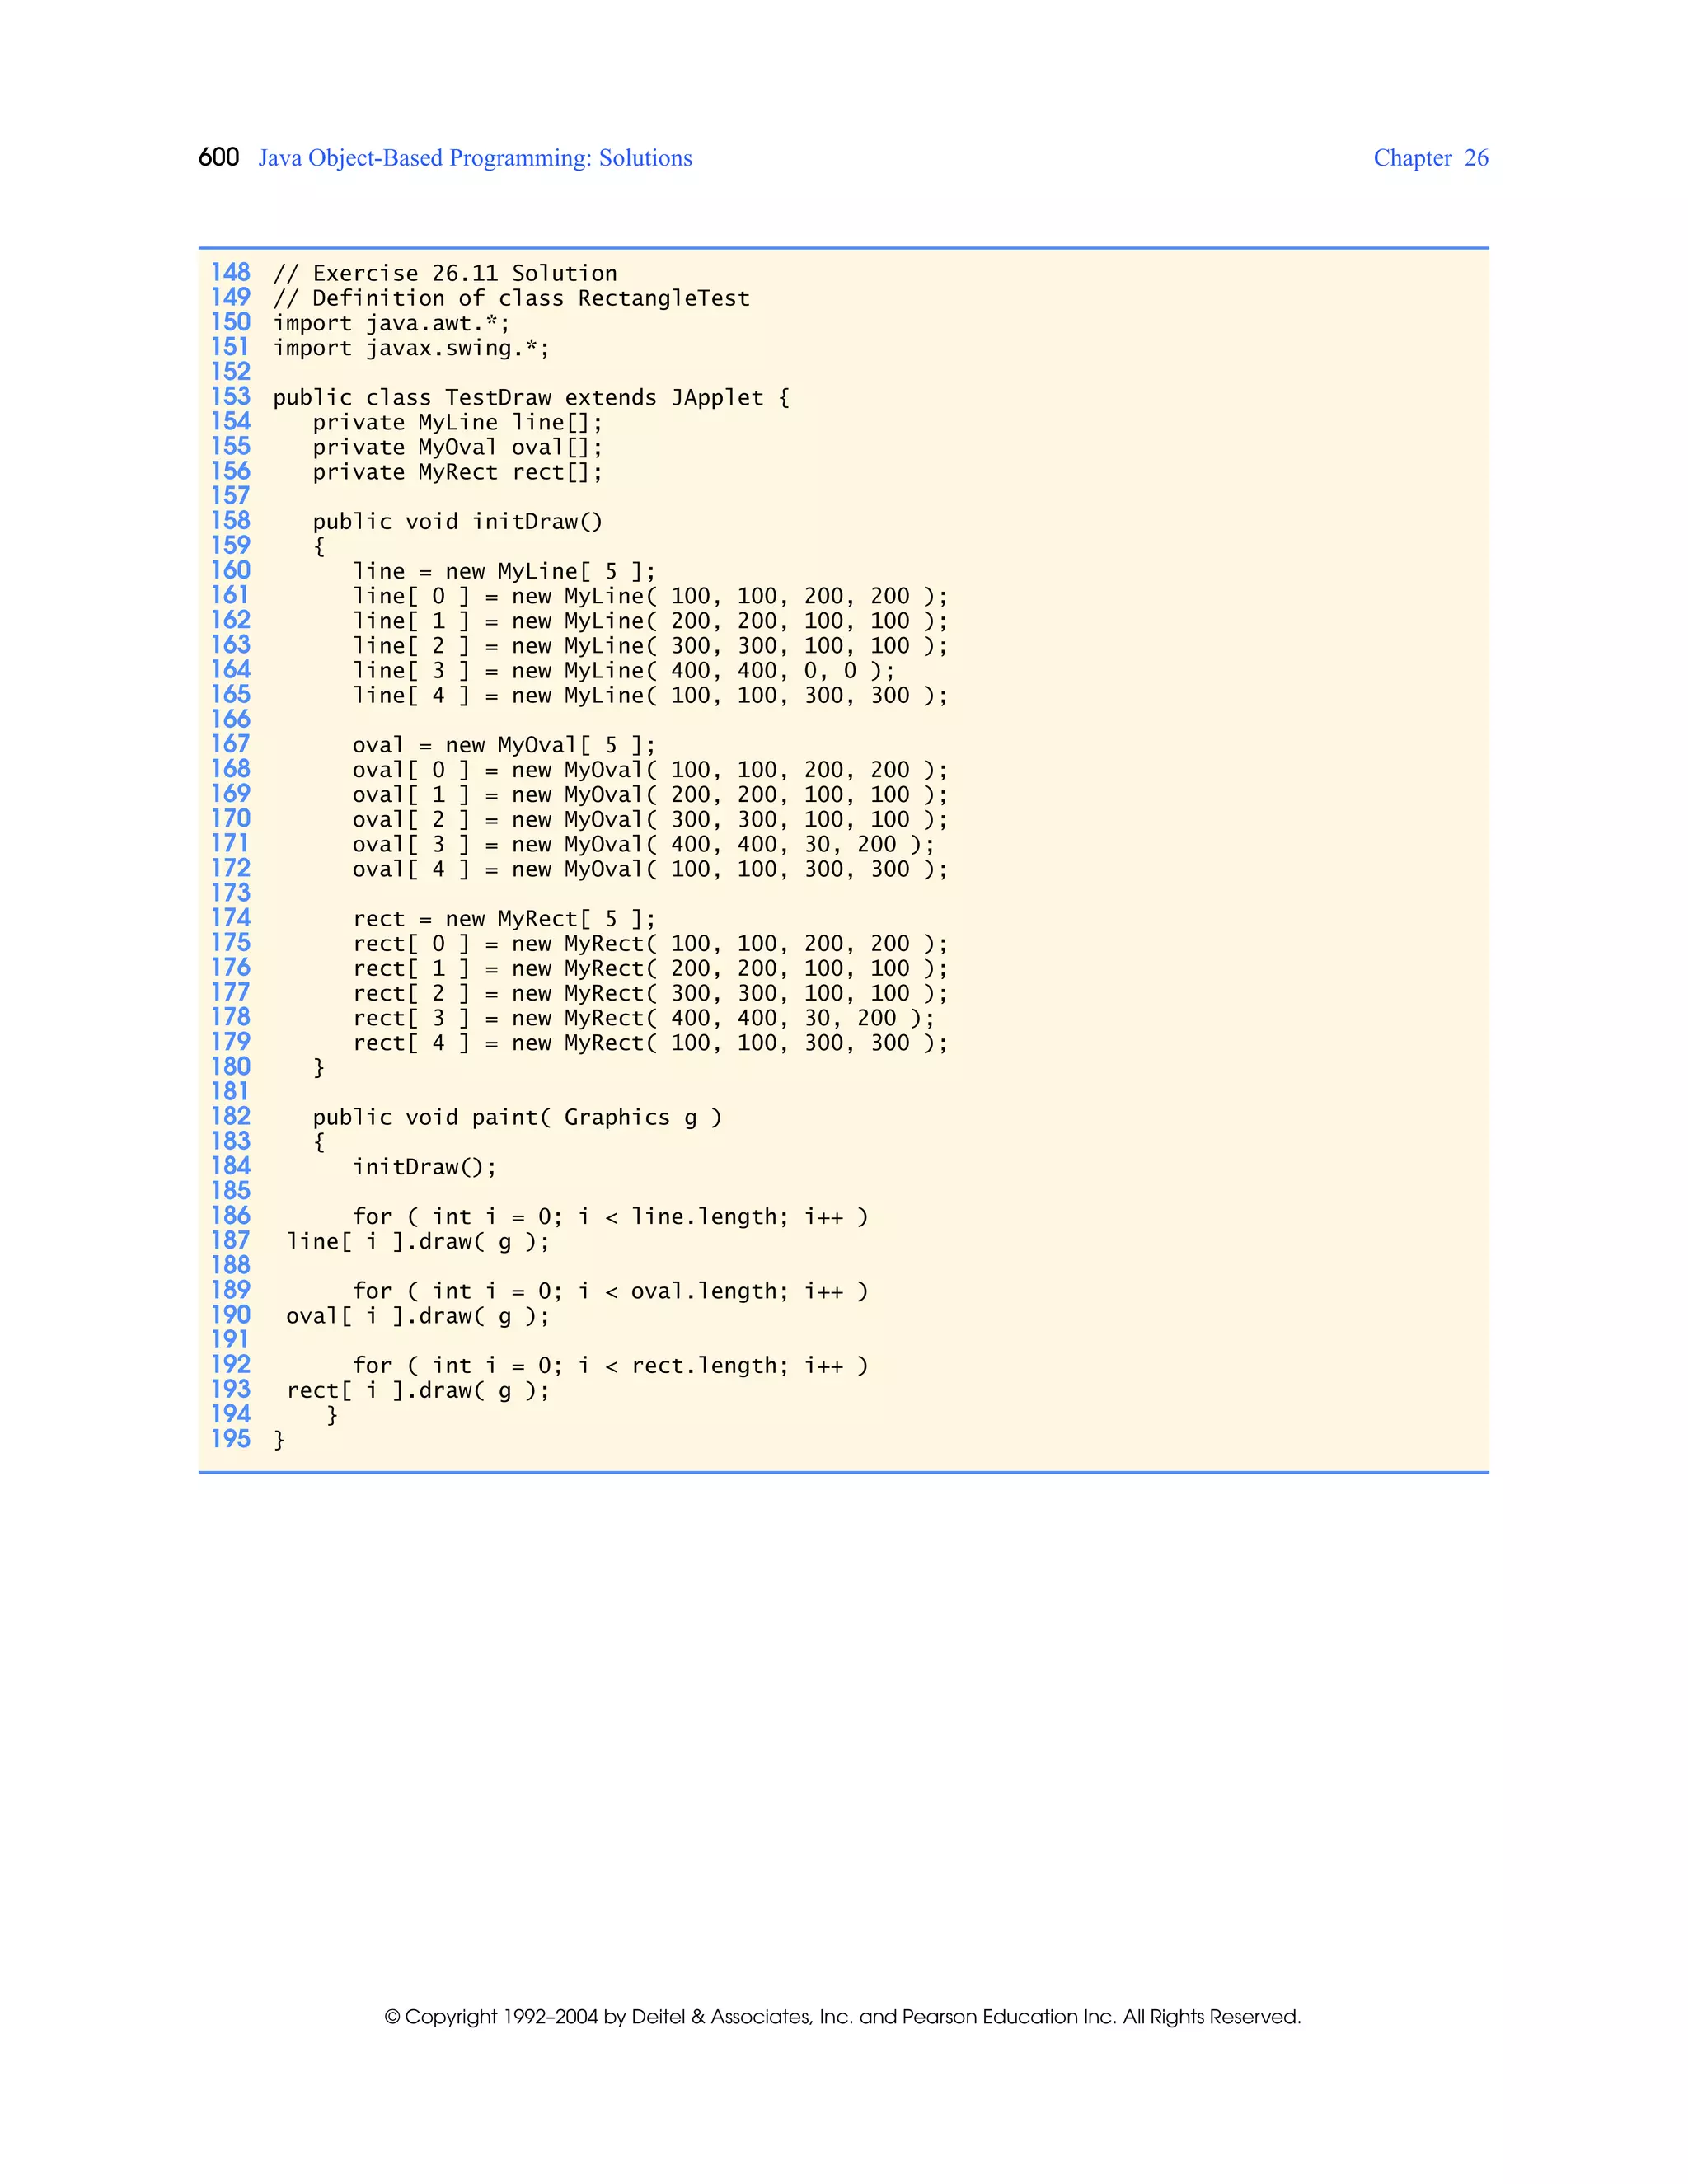The image size is (1688, 2184).
Task: Click the 'oval[ 3 ]' statement with 30, 200
Action: [644, 845]
